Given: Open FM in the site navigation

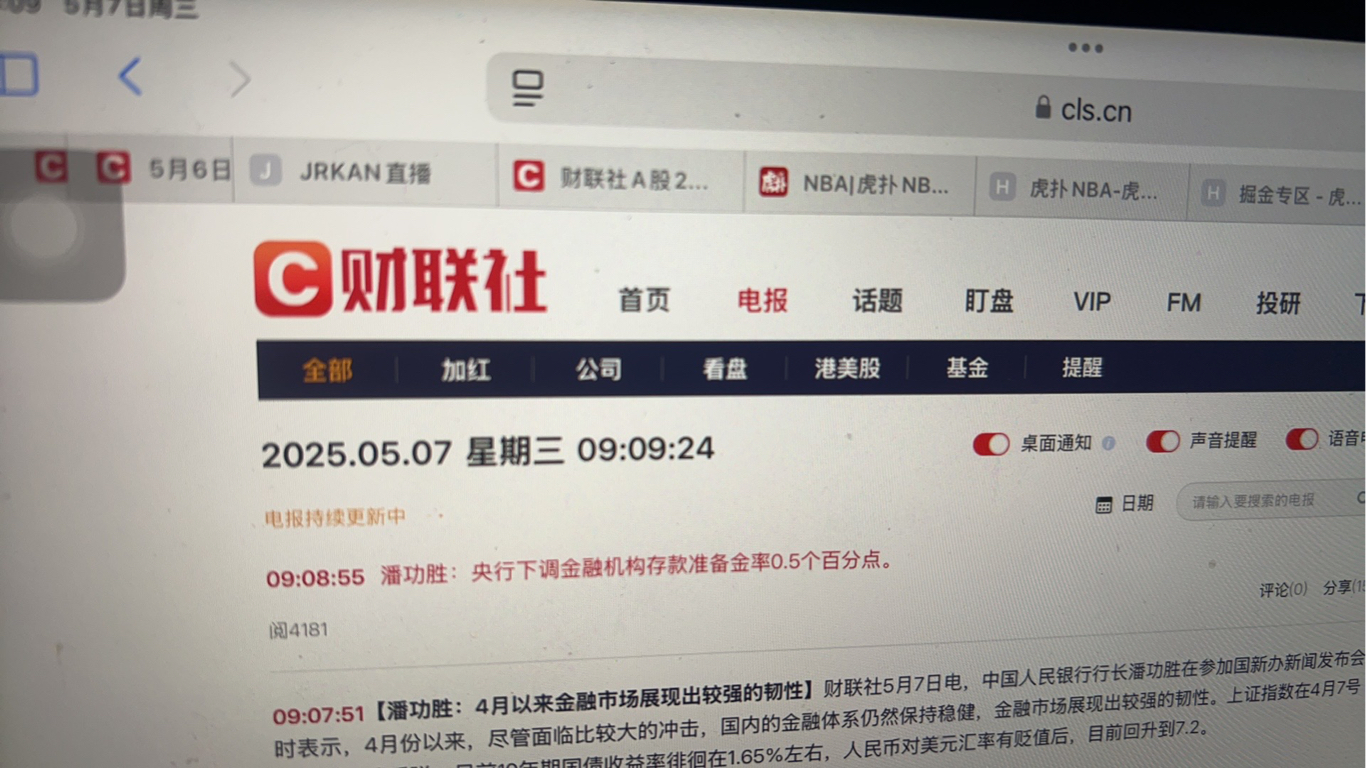Looking at the screenshot, I should point(1183,303).
